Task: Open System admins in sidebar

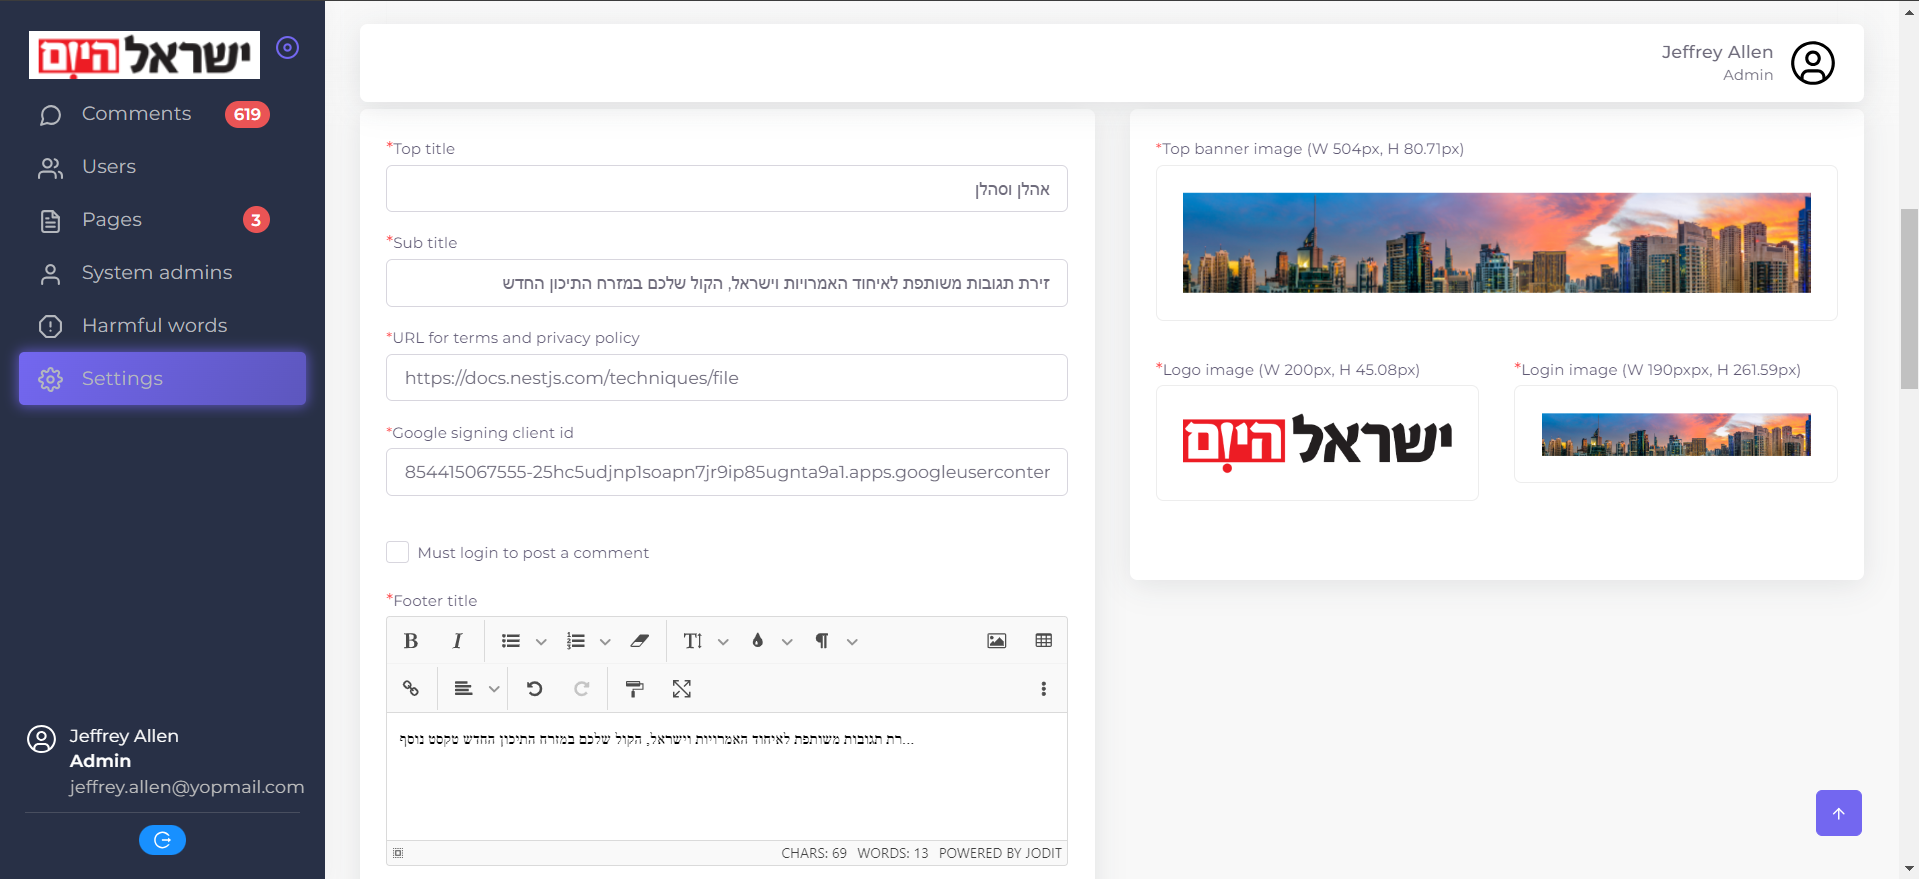Action: pyautogui.click(x=162, y=273)
